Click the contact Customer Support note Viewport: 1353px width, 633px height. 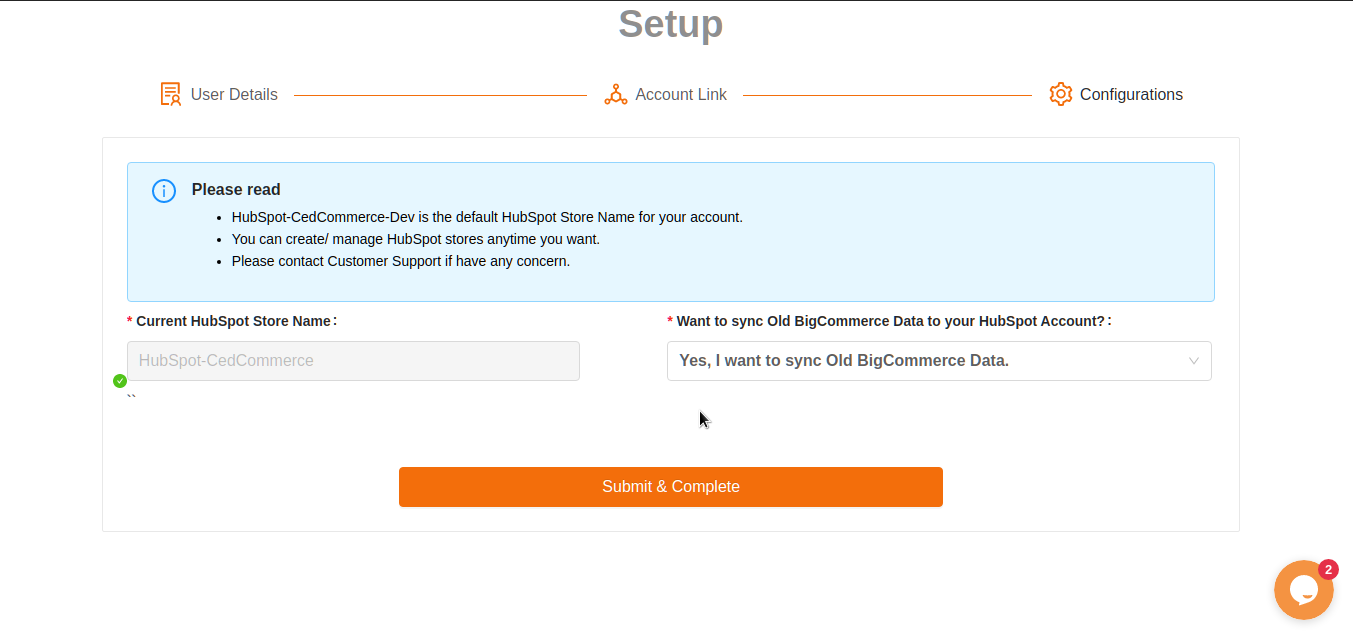click(401, 261)
